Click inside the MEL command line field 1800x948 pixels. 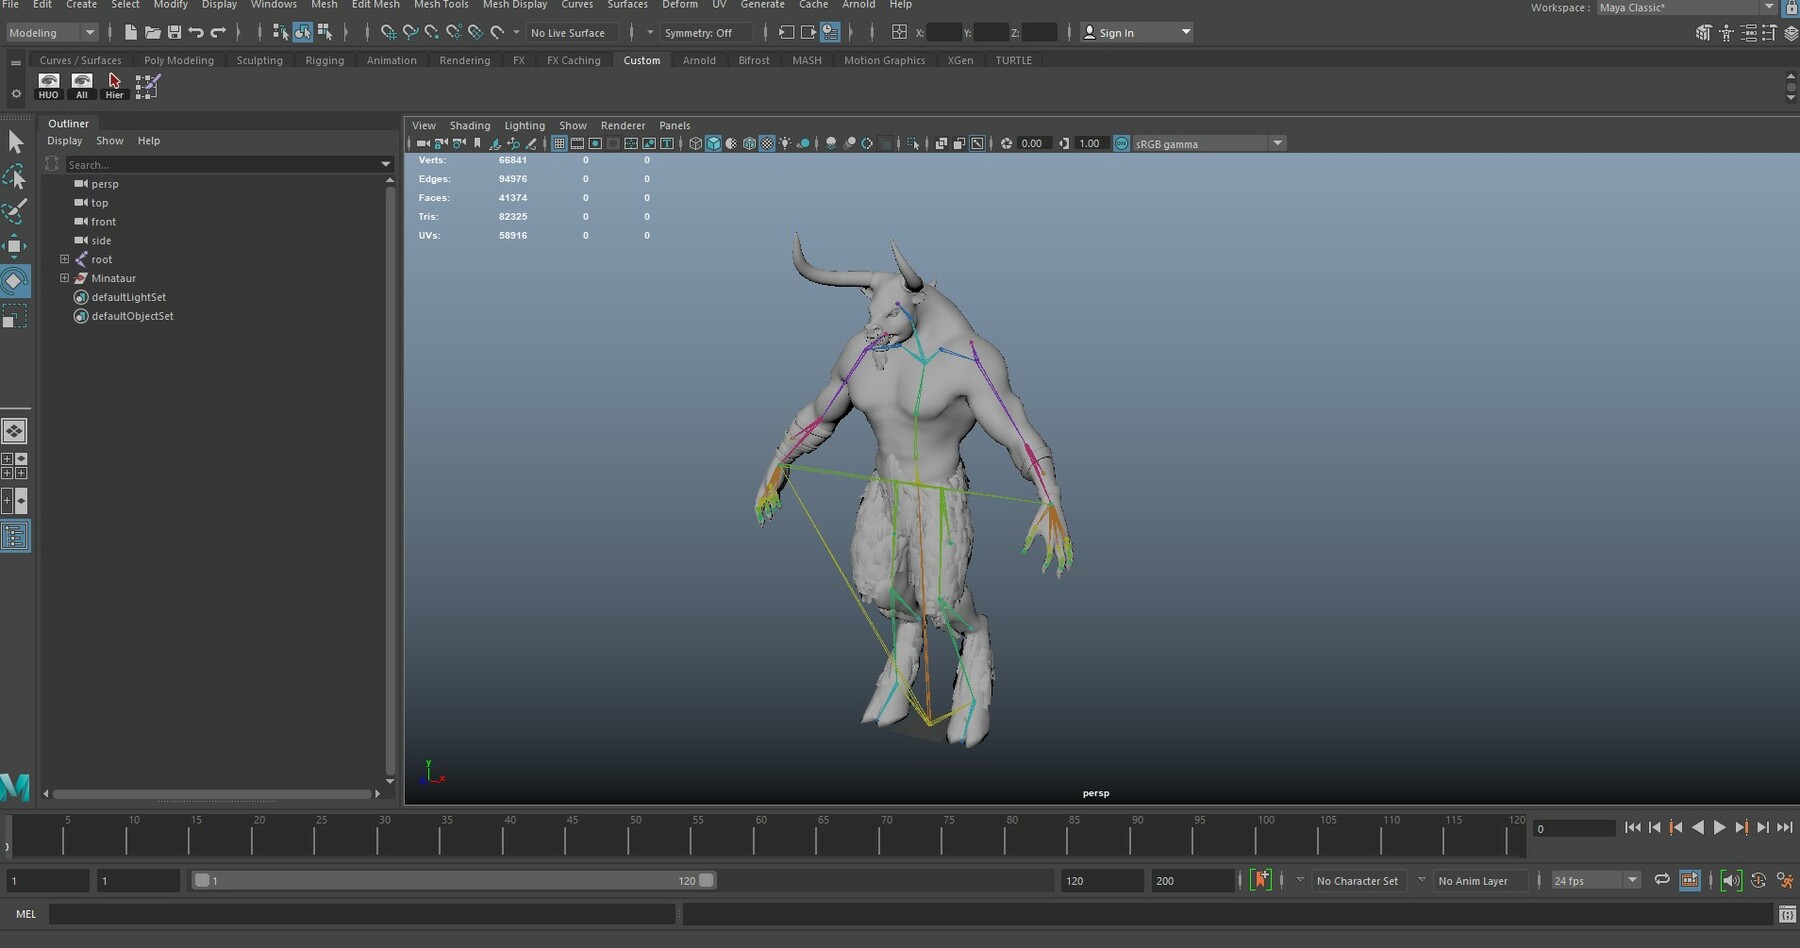[360, 913]
